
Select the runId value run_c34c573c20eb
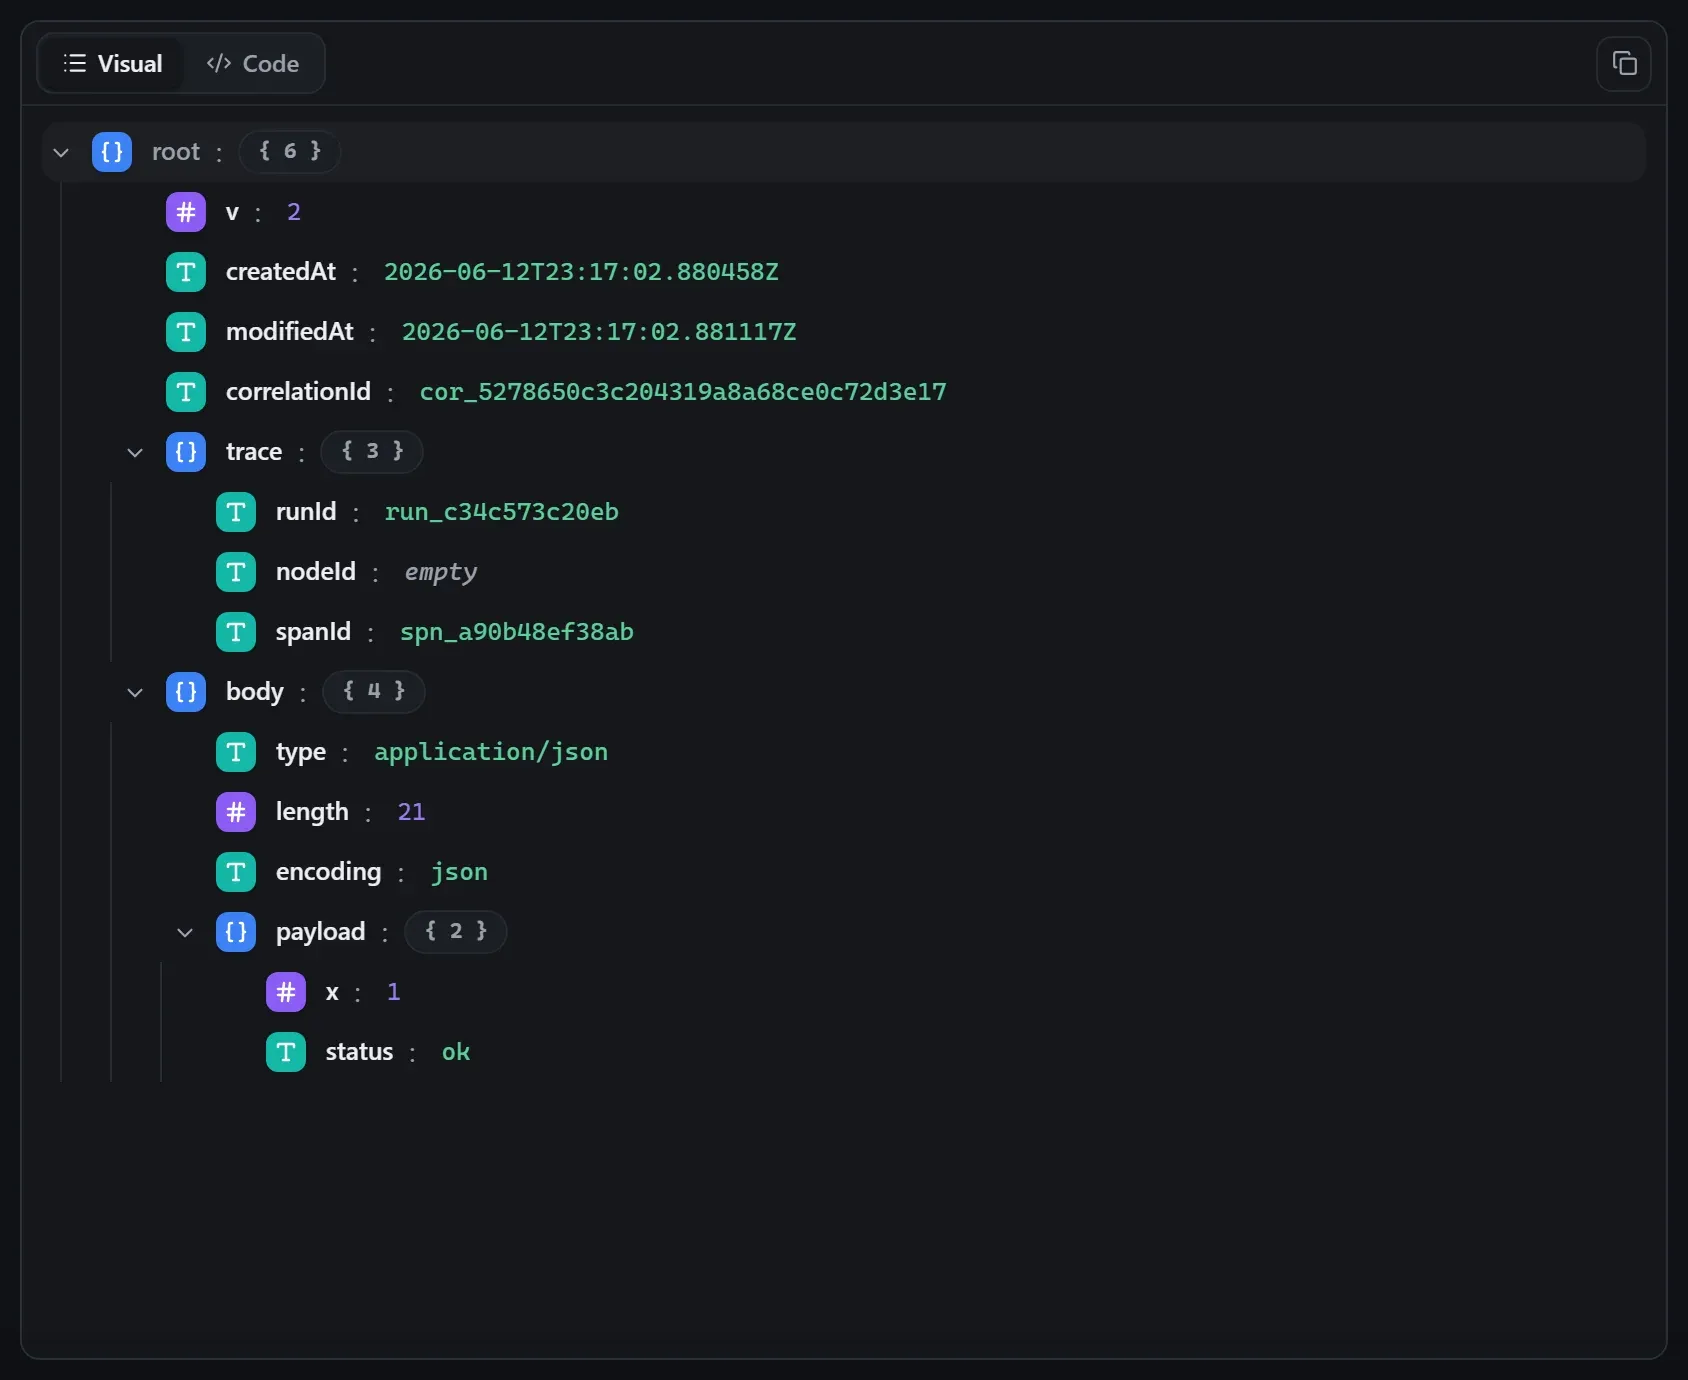click(x=502, y=512)
